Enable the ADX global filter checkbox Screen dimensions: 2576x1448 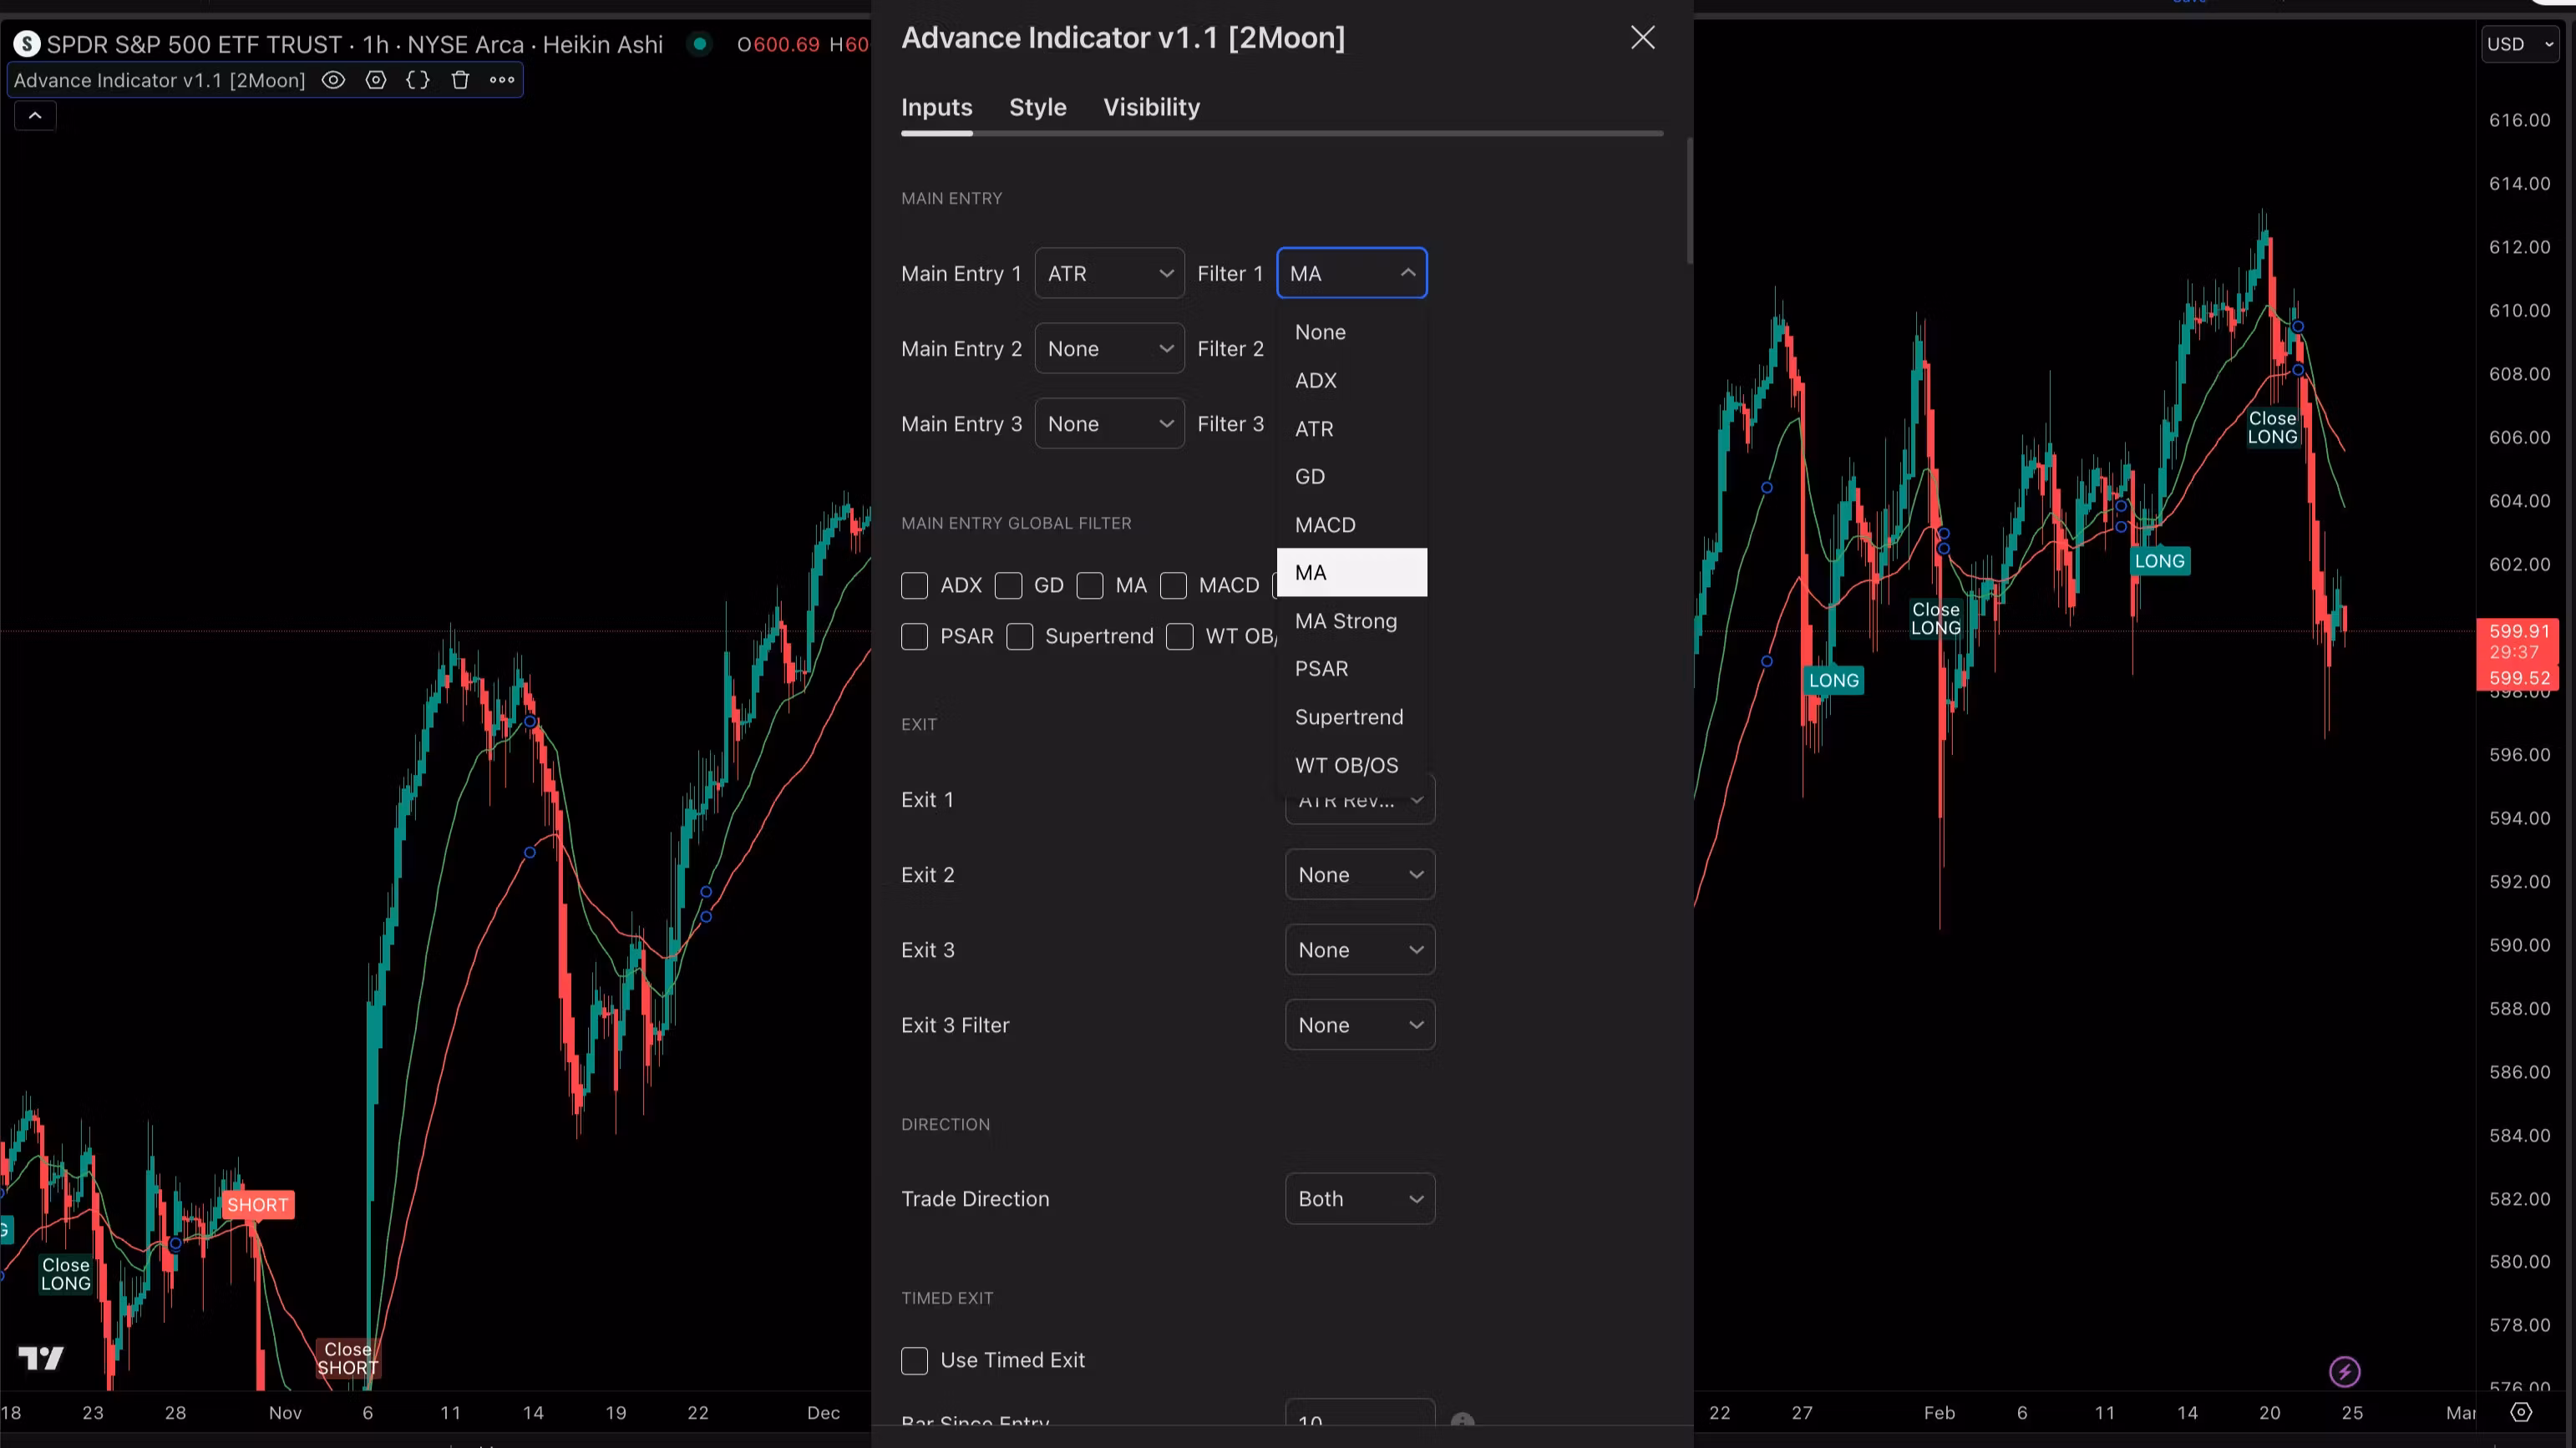[914, 585]
